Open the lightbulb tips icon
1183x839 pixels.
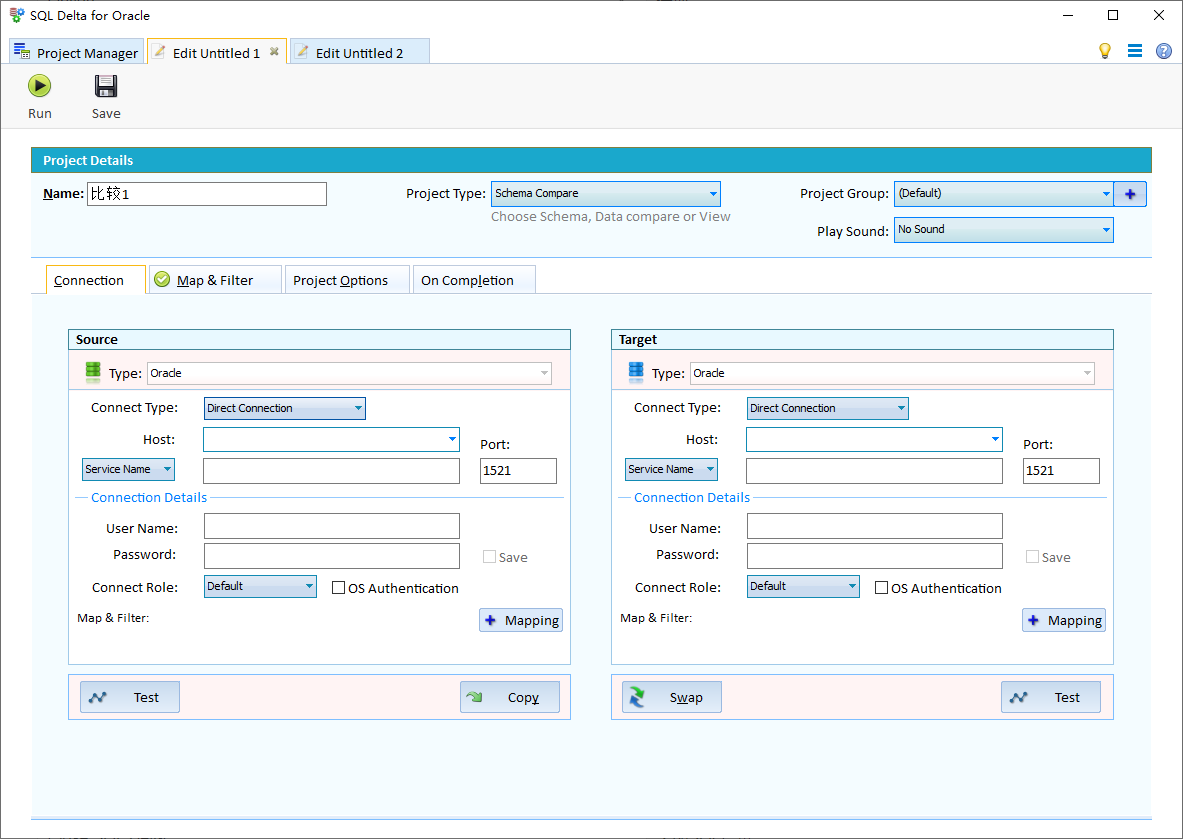1105,51
